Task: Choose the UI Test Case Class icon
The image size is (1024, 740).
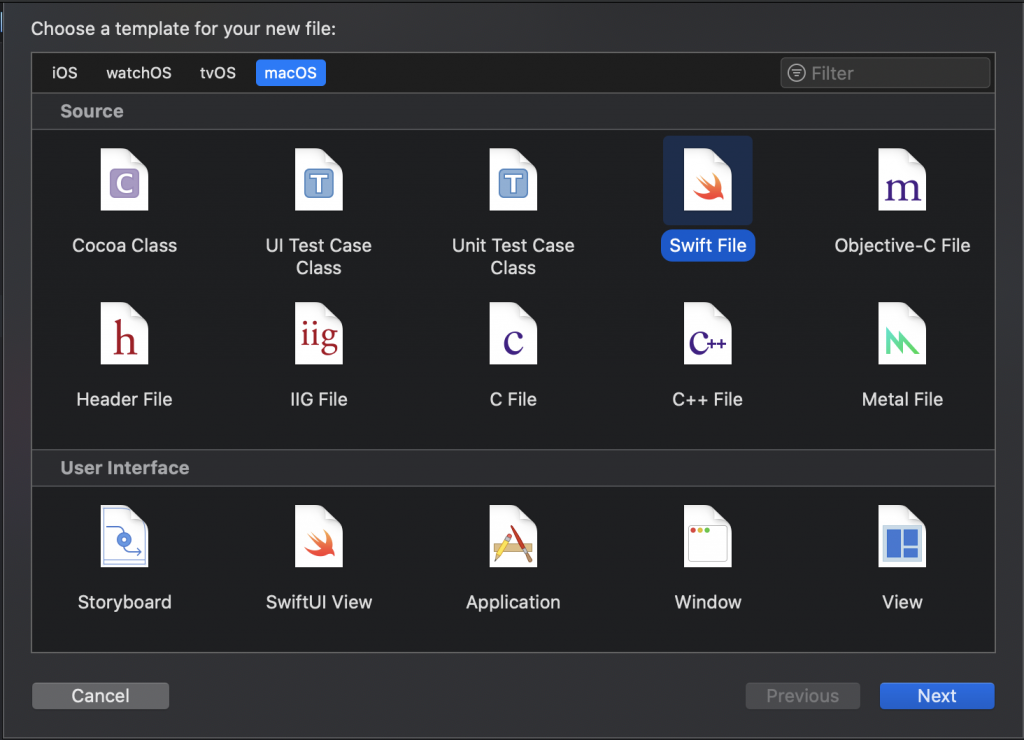Action: [319, 180]
